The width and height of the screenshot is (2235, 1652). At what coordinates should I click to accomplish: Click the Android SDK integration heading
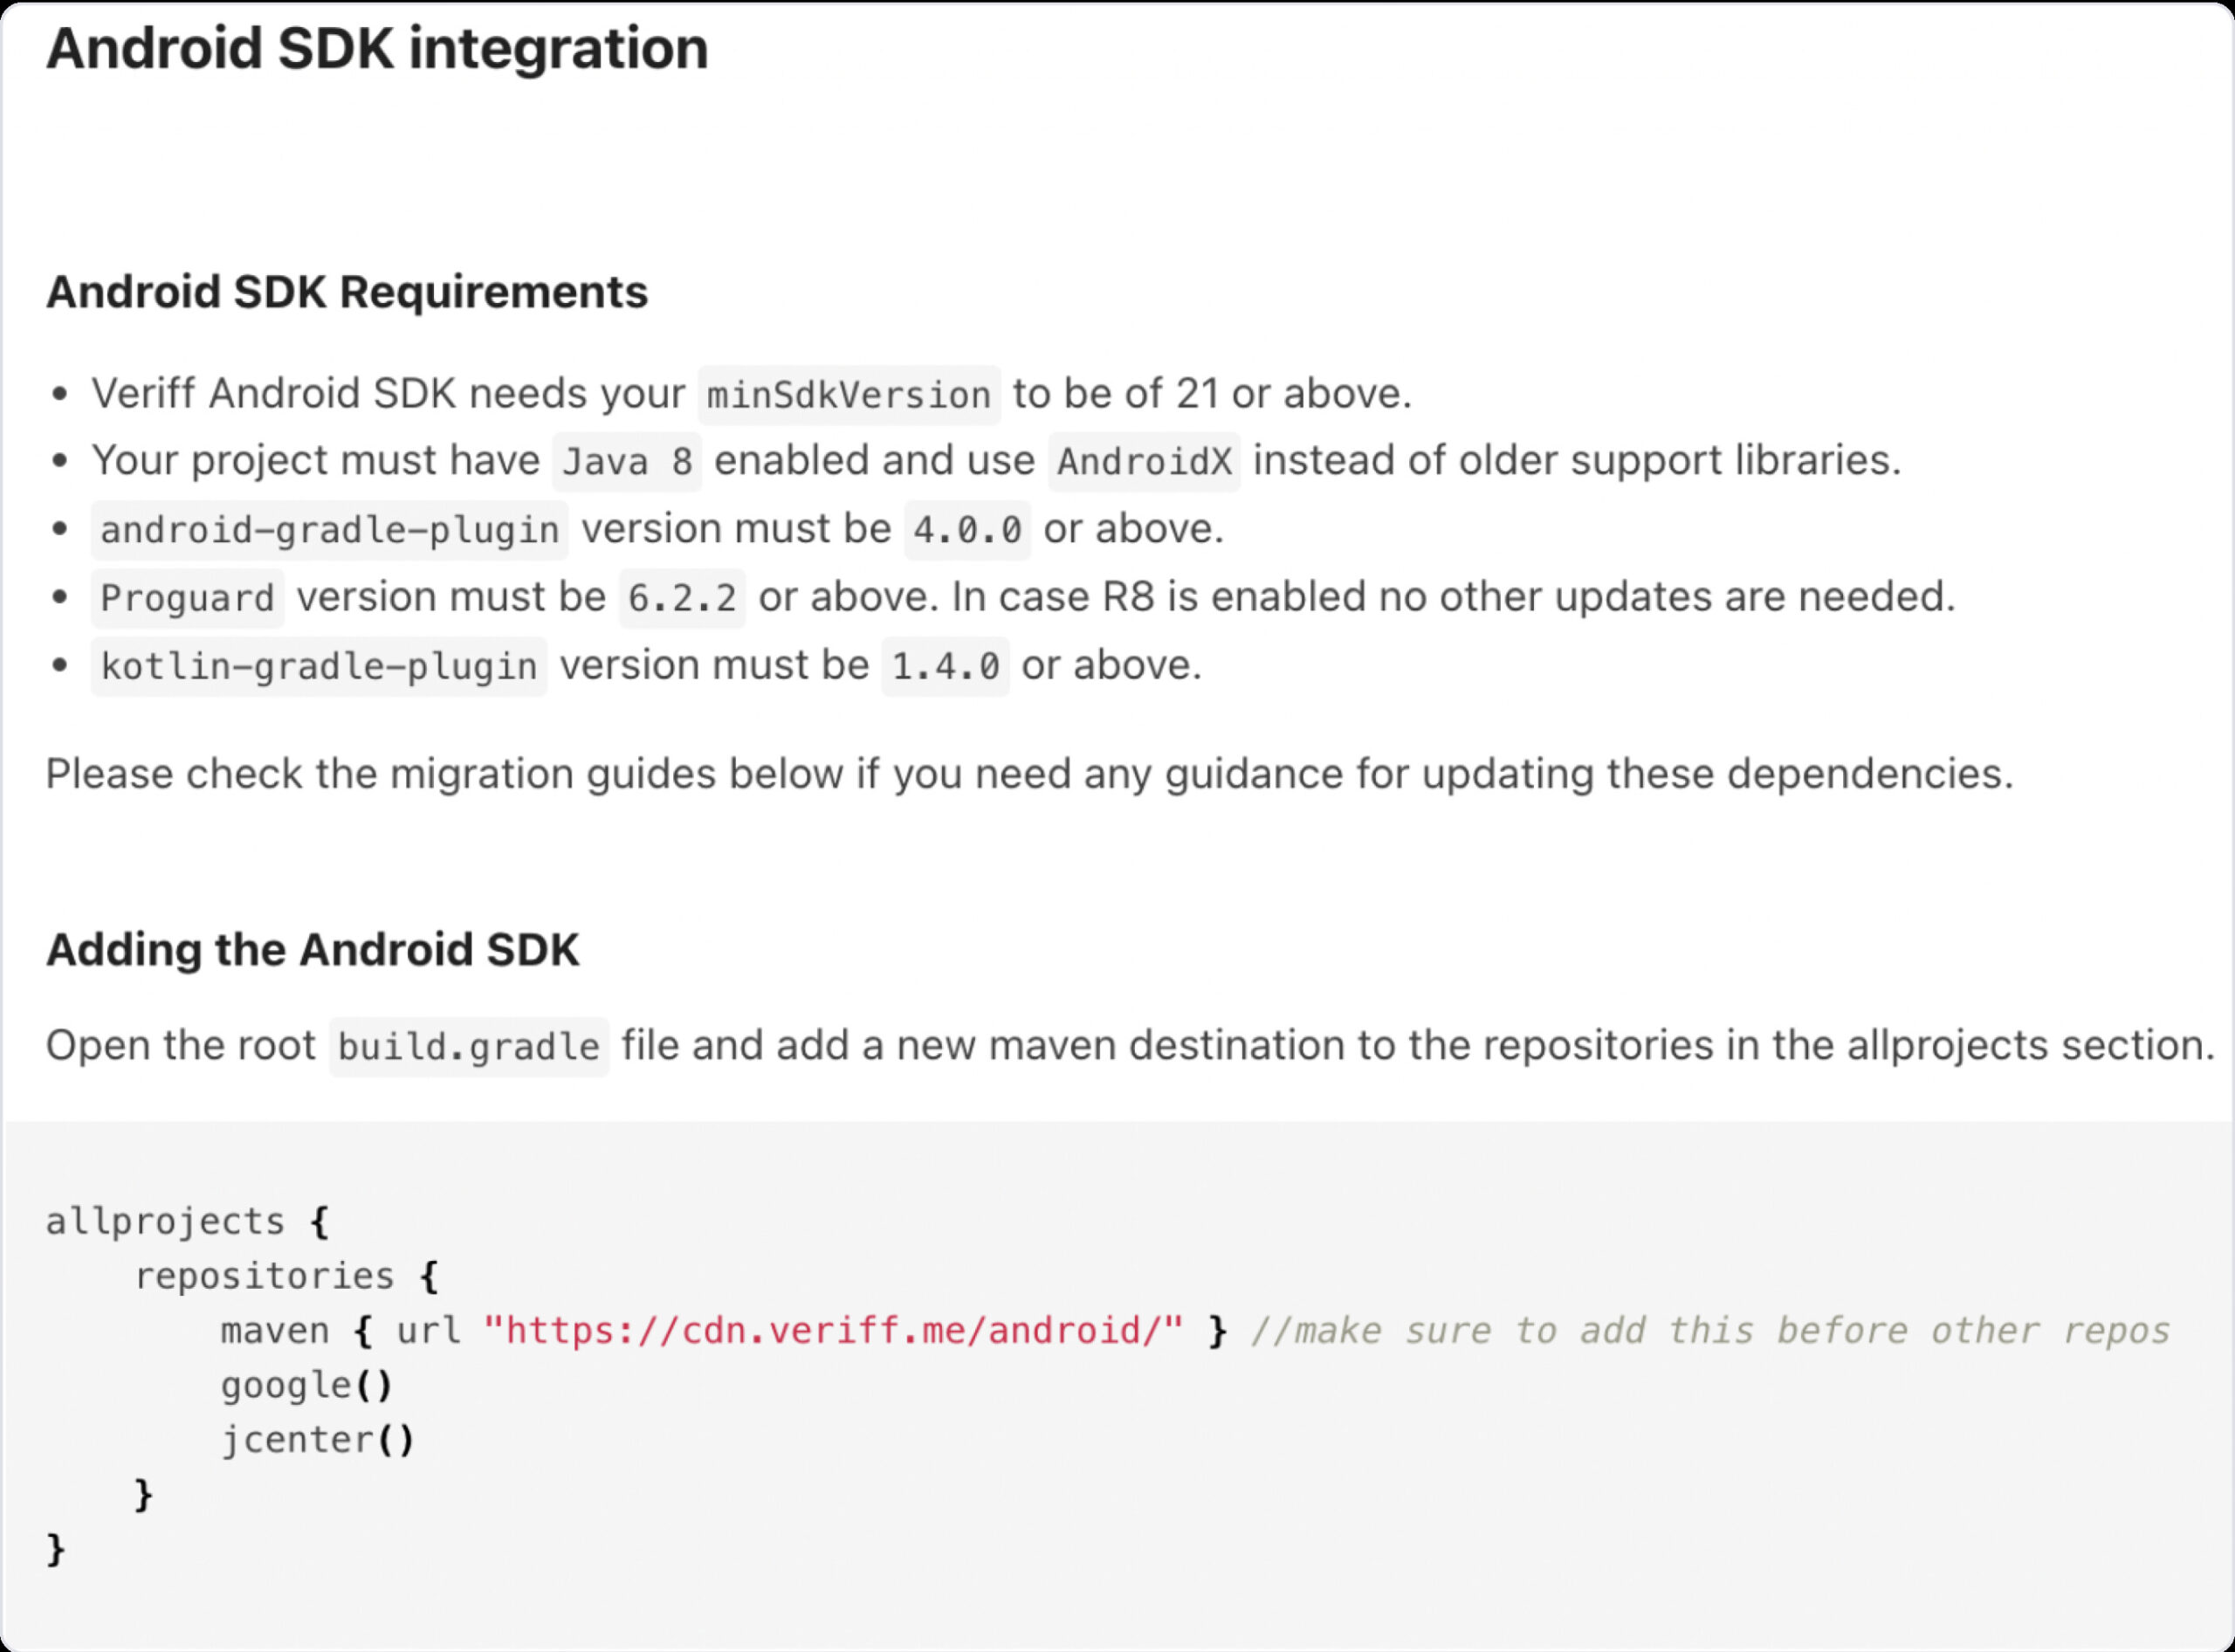[377, 48]
